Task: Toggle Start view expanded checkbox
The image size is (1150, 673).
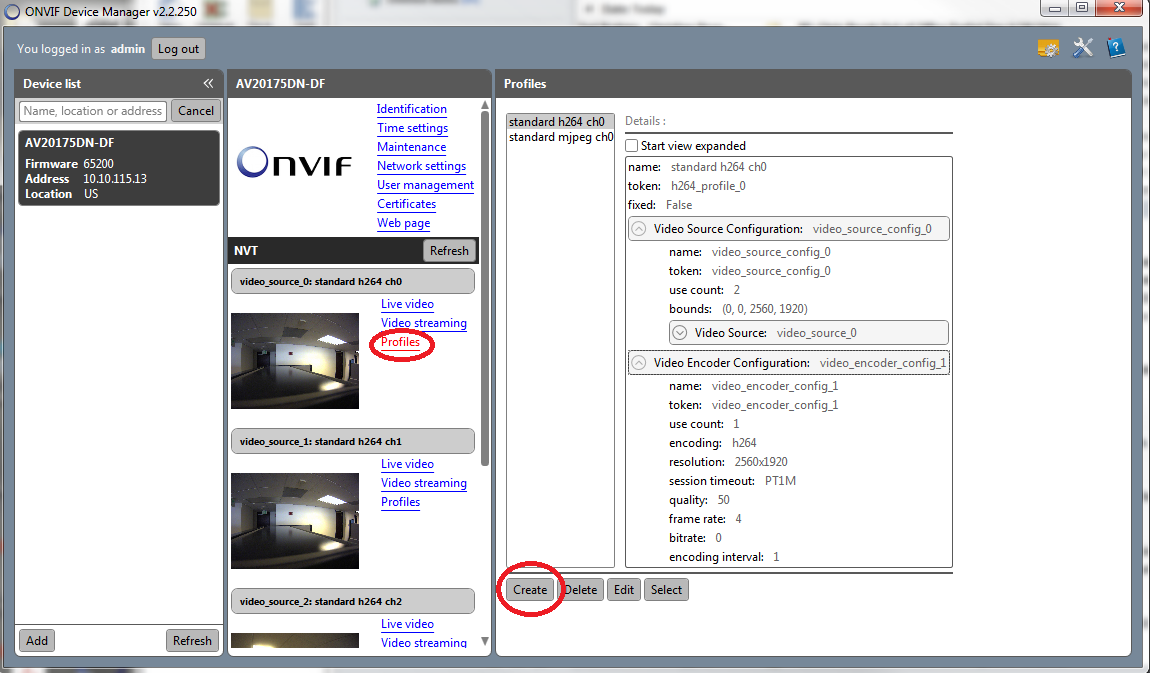Action: tap(631, 145)
